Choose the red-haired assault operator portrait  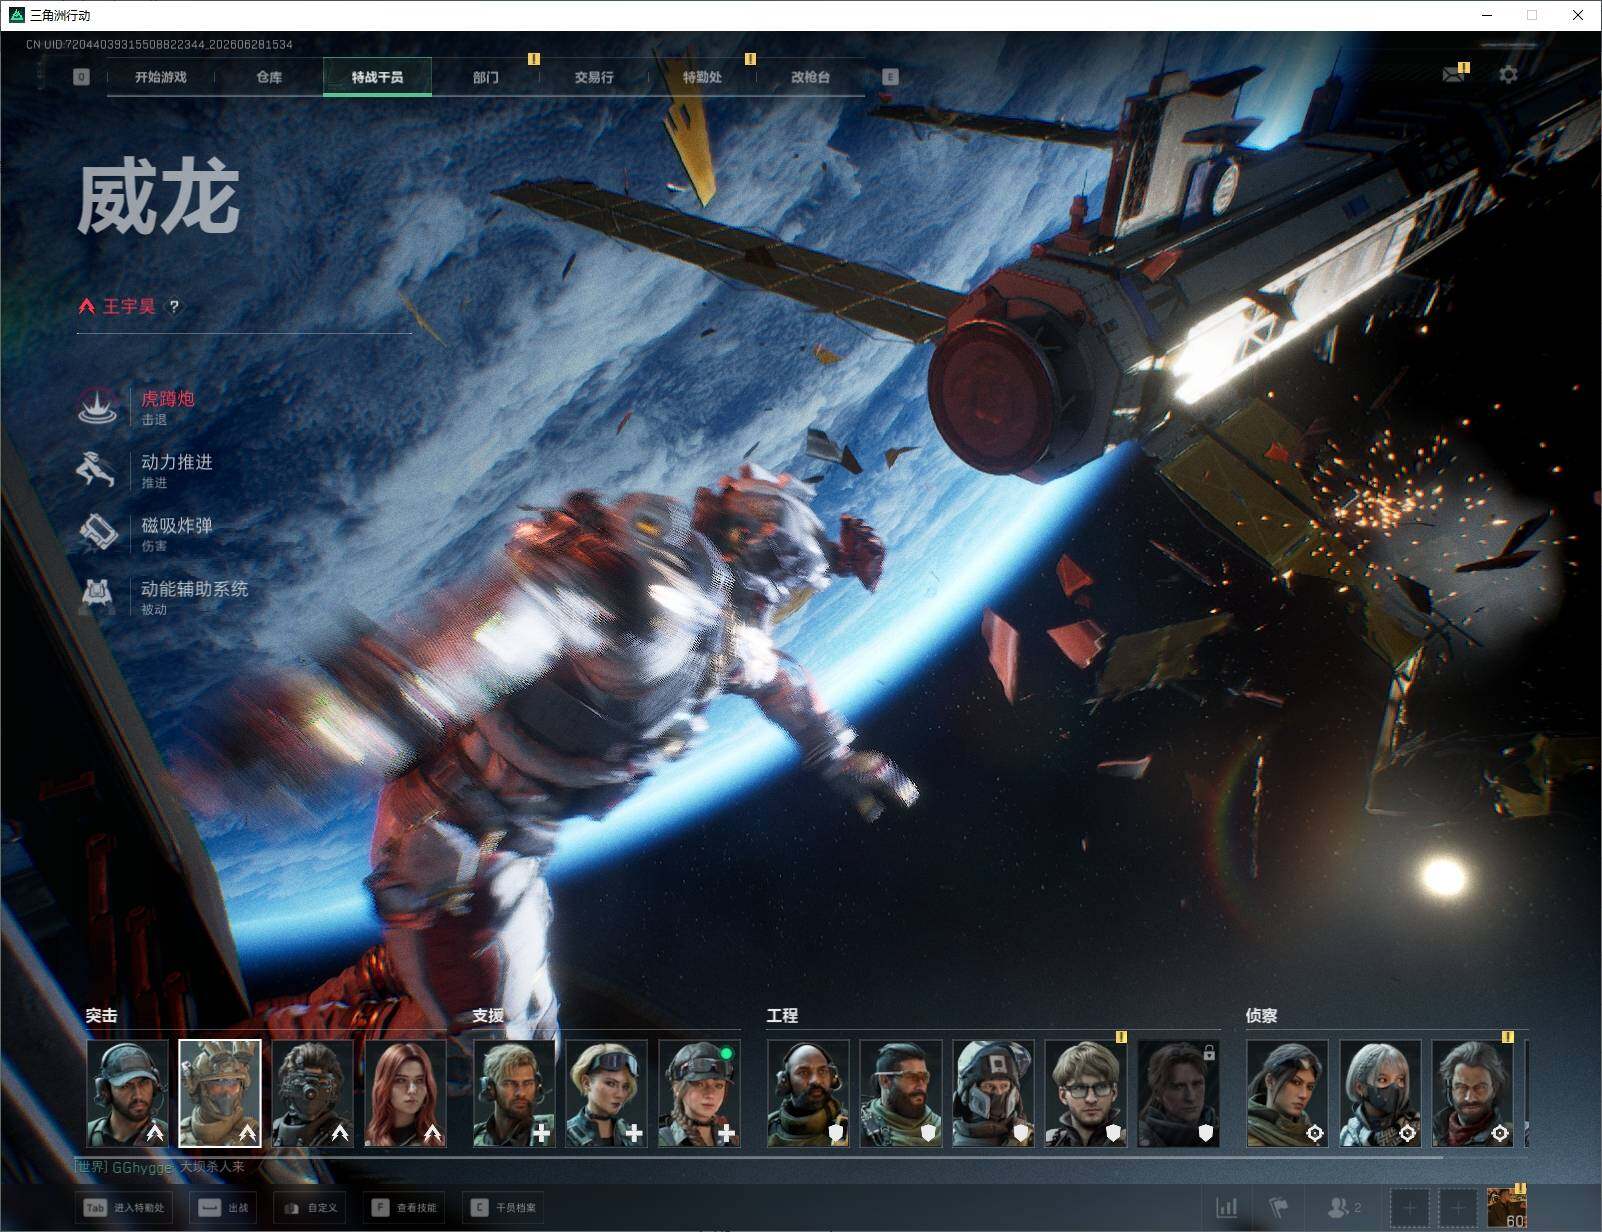click(405, 1093)
